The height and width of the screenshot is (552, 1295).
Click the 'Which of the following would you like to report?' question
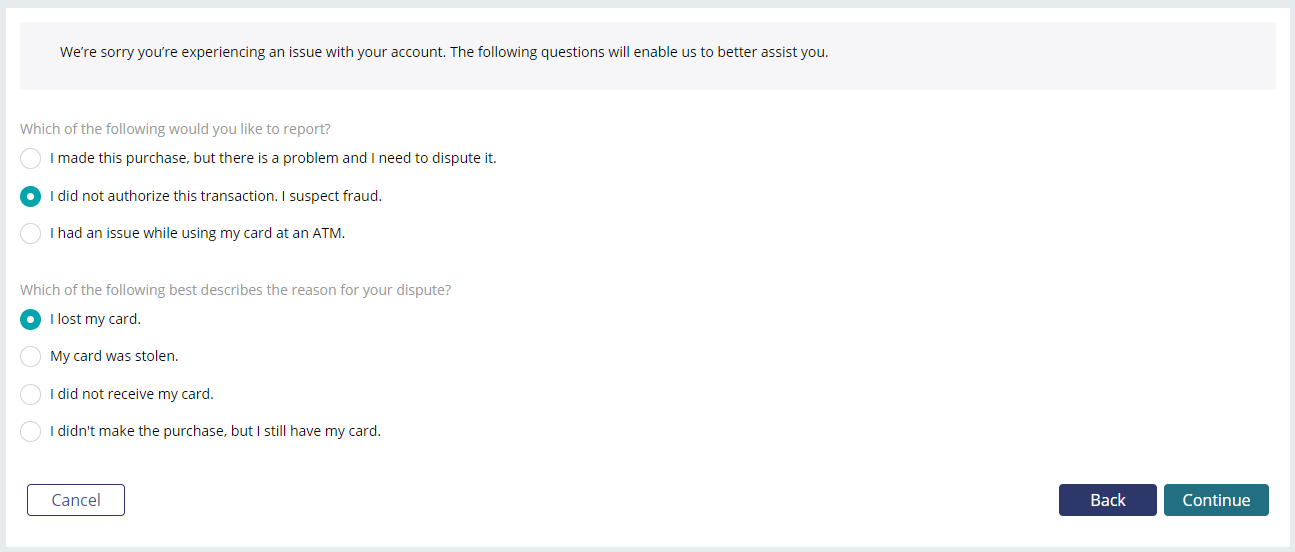click(x=176, y=129)
